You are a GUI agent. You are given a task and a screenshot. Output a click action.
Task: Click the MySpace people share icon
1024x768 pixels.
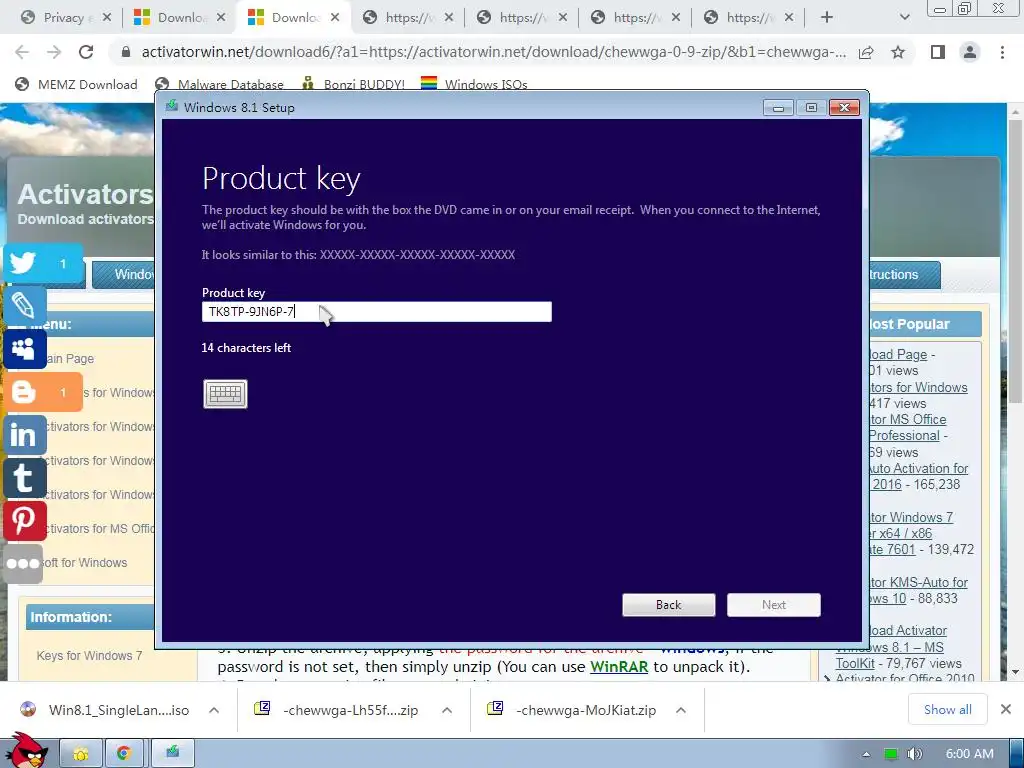(25, 349)
